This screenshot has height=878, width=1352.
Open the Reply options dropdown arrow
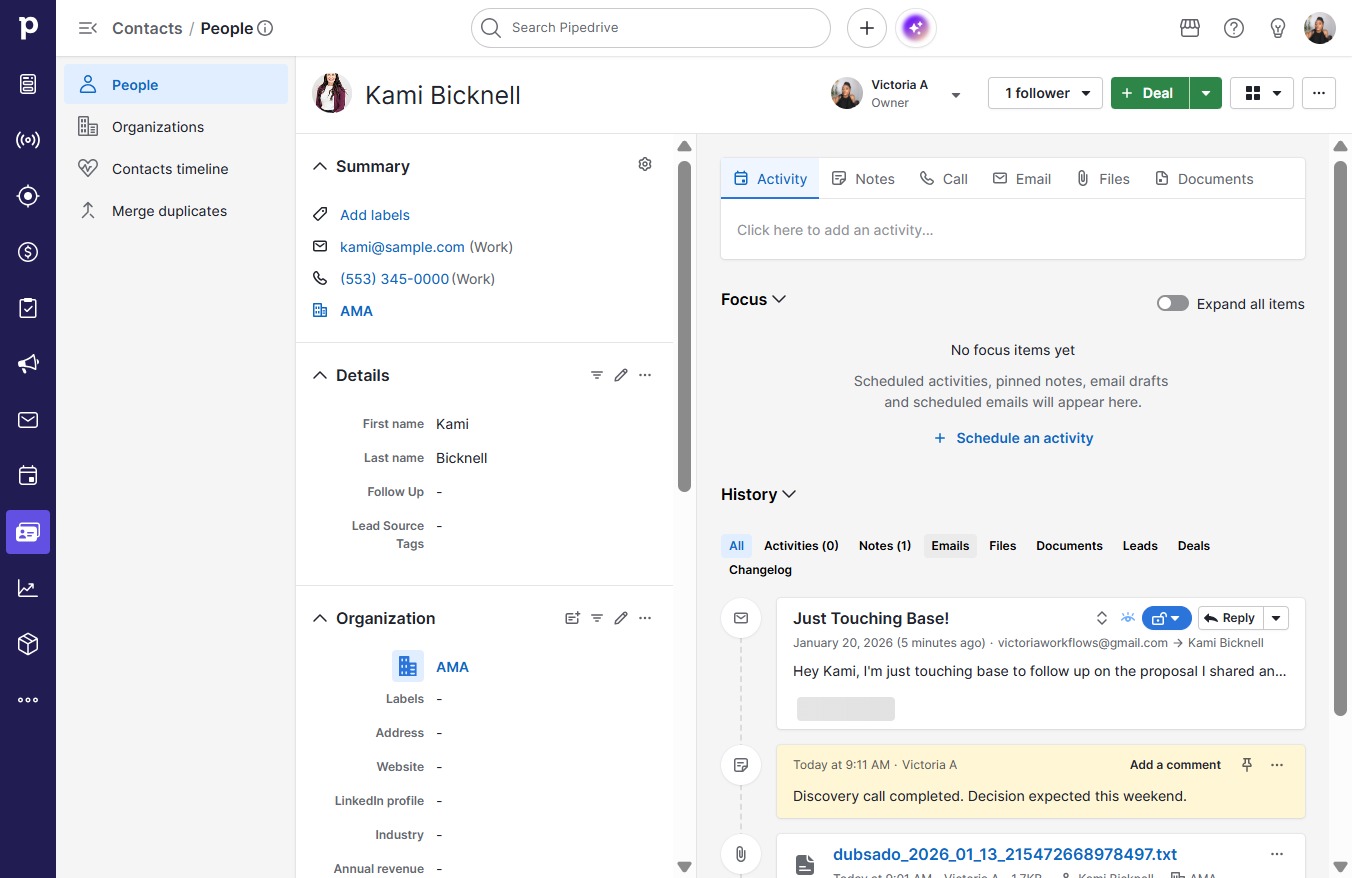coord(1277,618)
